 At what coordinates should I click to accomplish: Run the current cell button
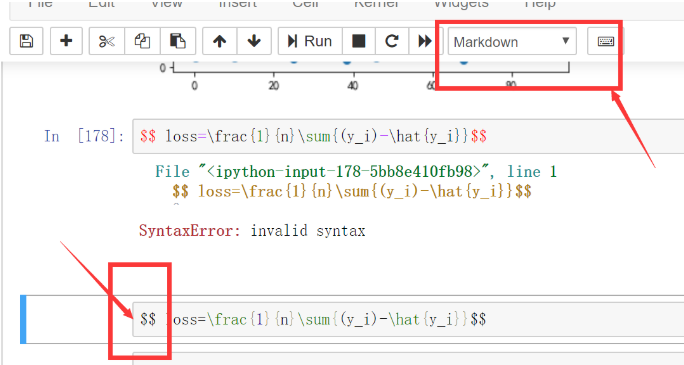310,41
